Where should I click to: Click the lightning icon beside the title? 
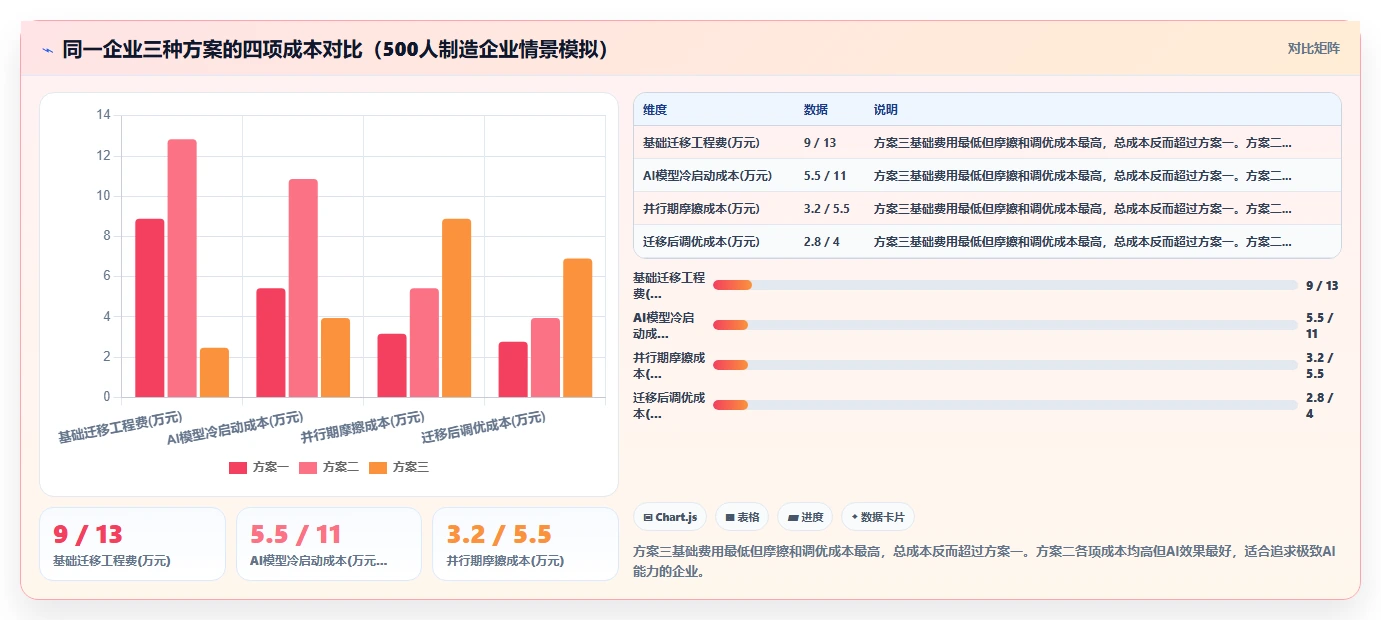click(x=47, y=49)
